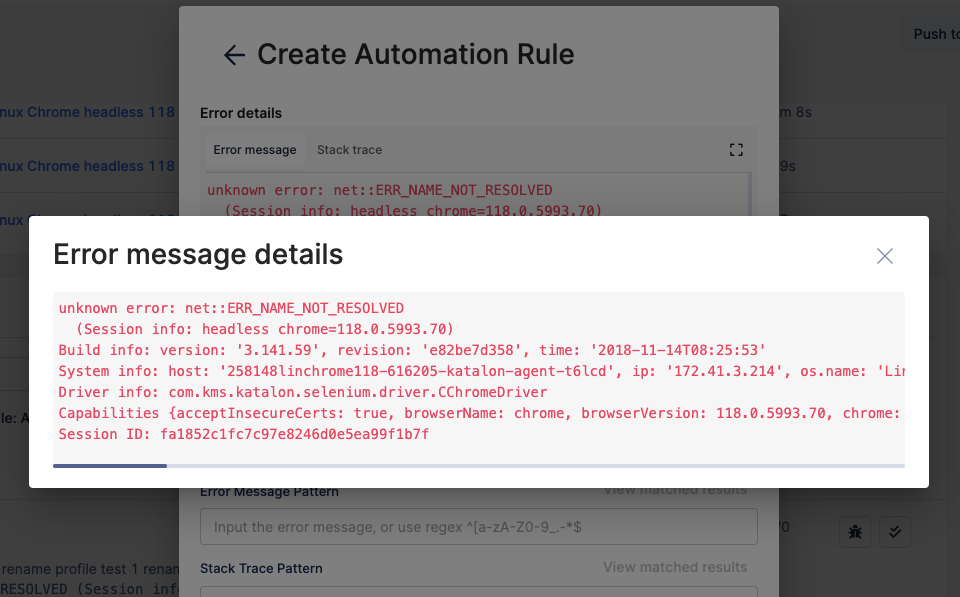Click the Session ID line in error details
The image size is (960, 597).
click(x=243, y=434)
